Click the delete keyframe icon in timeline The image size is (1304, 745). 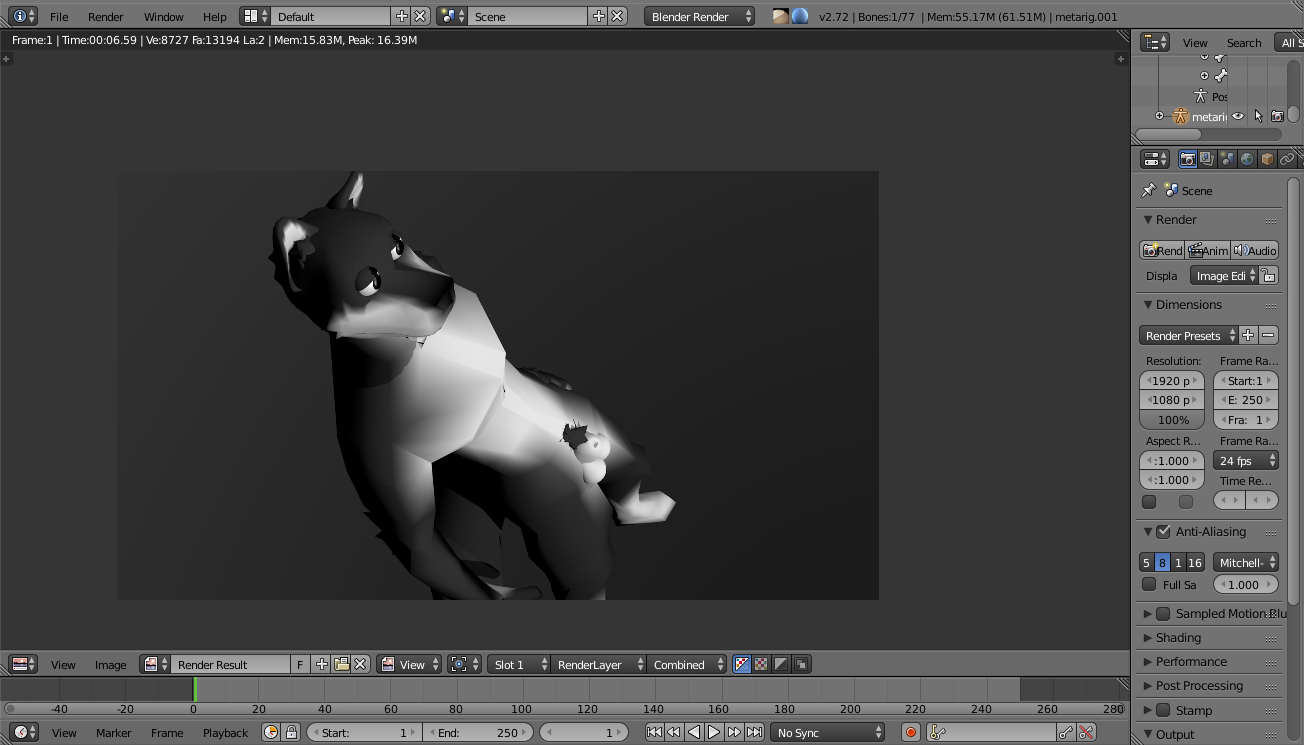[1086, 732]
